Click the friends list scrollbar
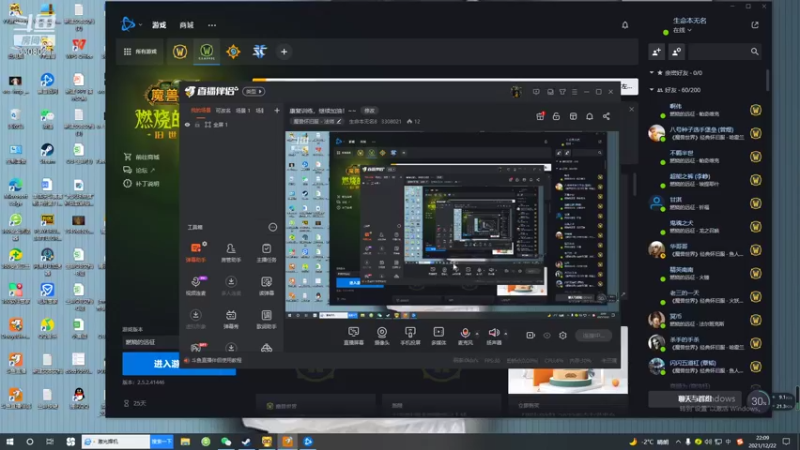Viewport: 800px width, 450px height. tap(768, 81)
